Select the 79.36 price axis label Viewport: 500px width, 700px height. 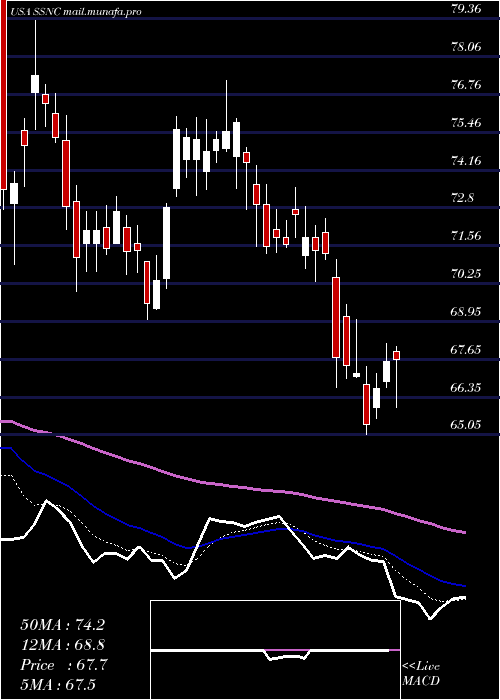click(x=466, y=8)
